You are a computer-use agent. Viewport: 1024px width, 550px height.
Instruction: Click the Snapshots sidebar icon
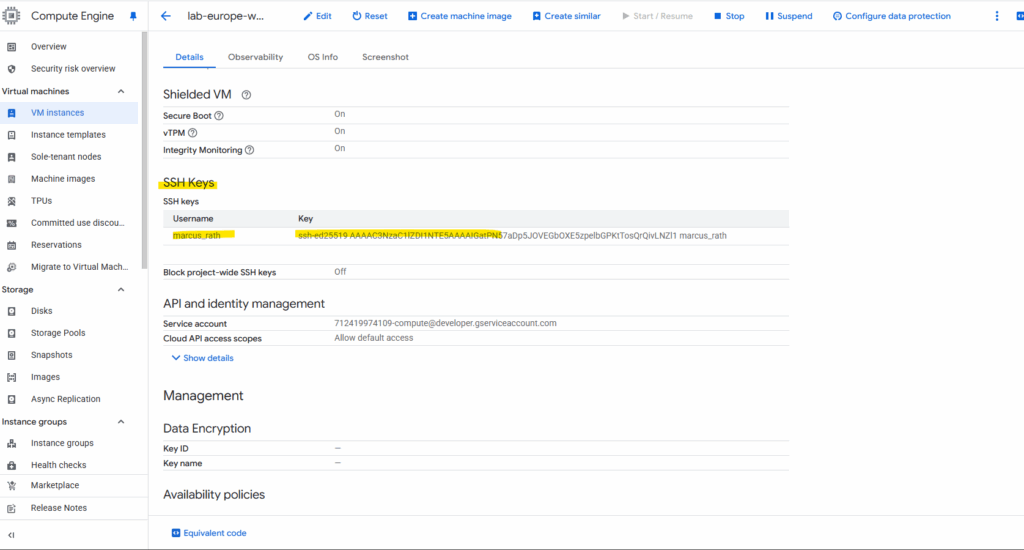[x=11, y=355]
